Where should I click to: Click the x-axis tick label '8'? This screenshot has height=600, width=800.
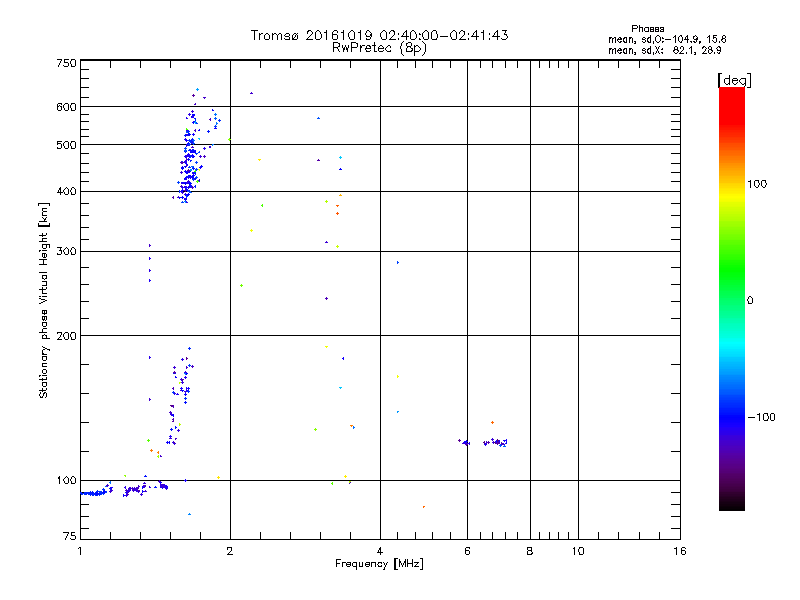pos(530,551)
